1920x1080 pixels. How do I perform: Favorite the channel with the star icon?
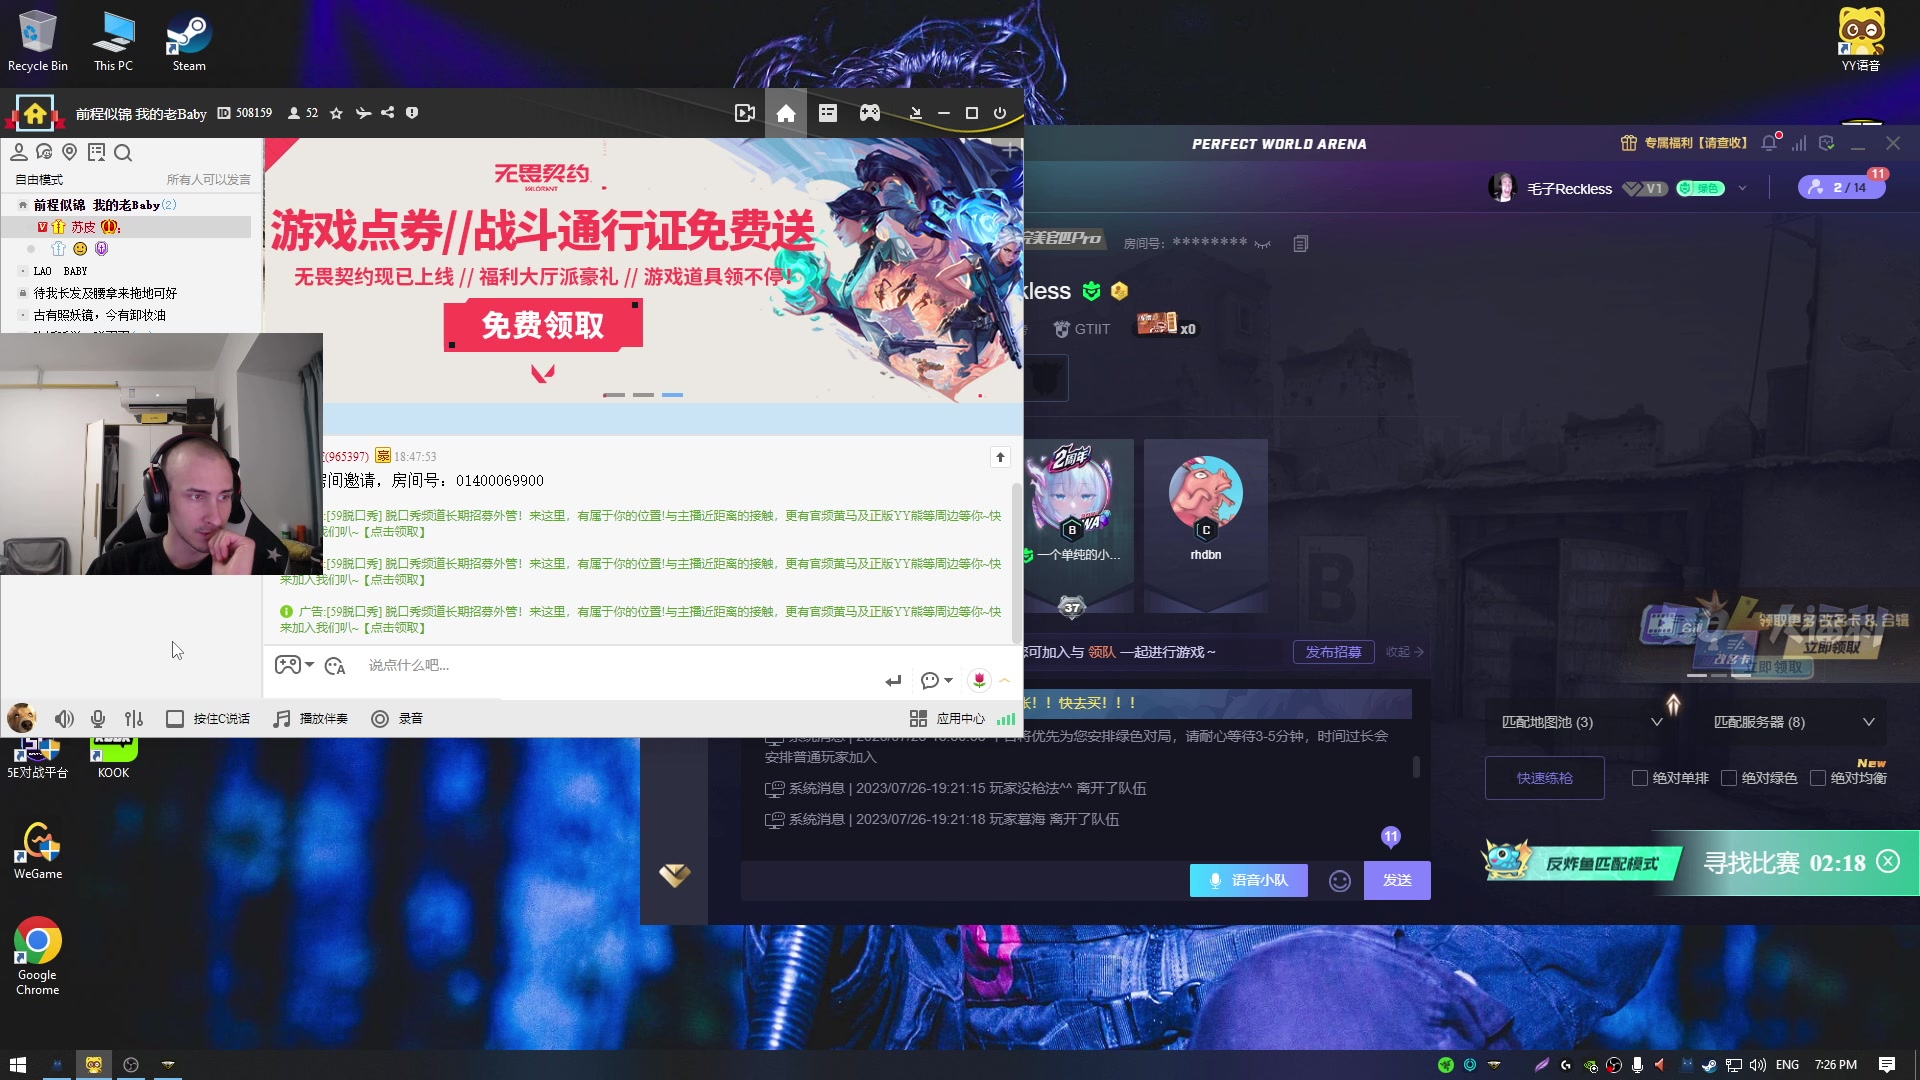336,113
